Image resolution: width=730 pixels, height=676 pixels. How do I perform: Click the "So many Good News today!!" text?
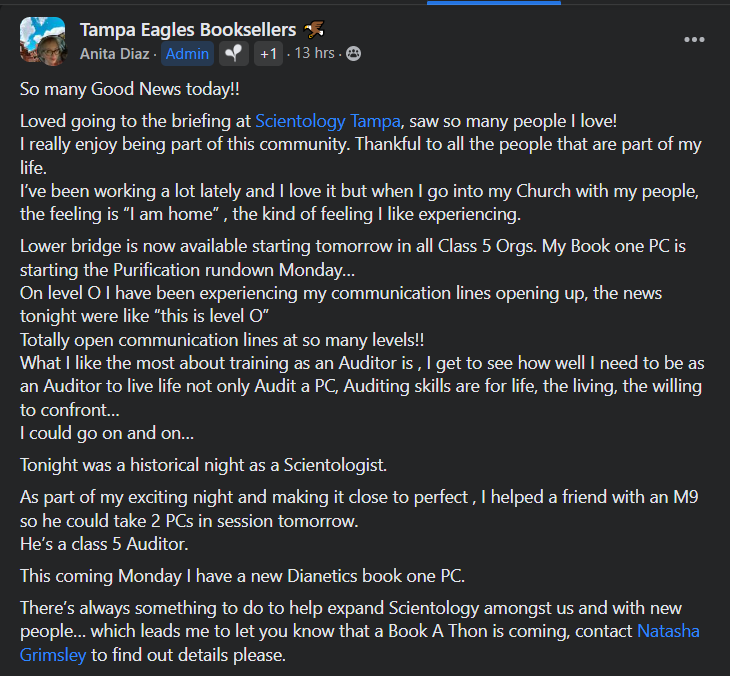point(130,89)
